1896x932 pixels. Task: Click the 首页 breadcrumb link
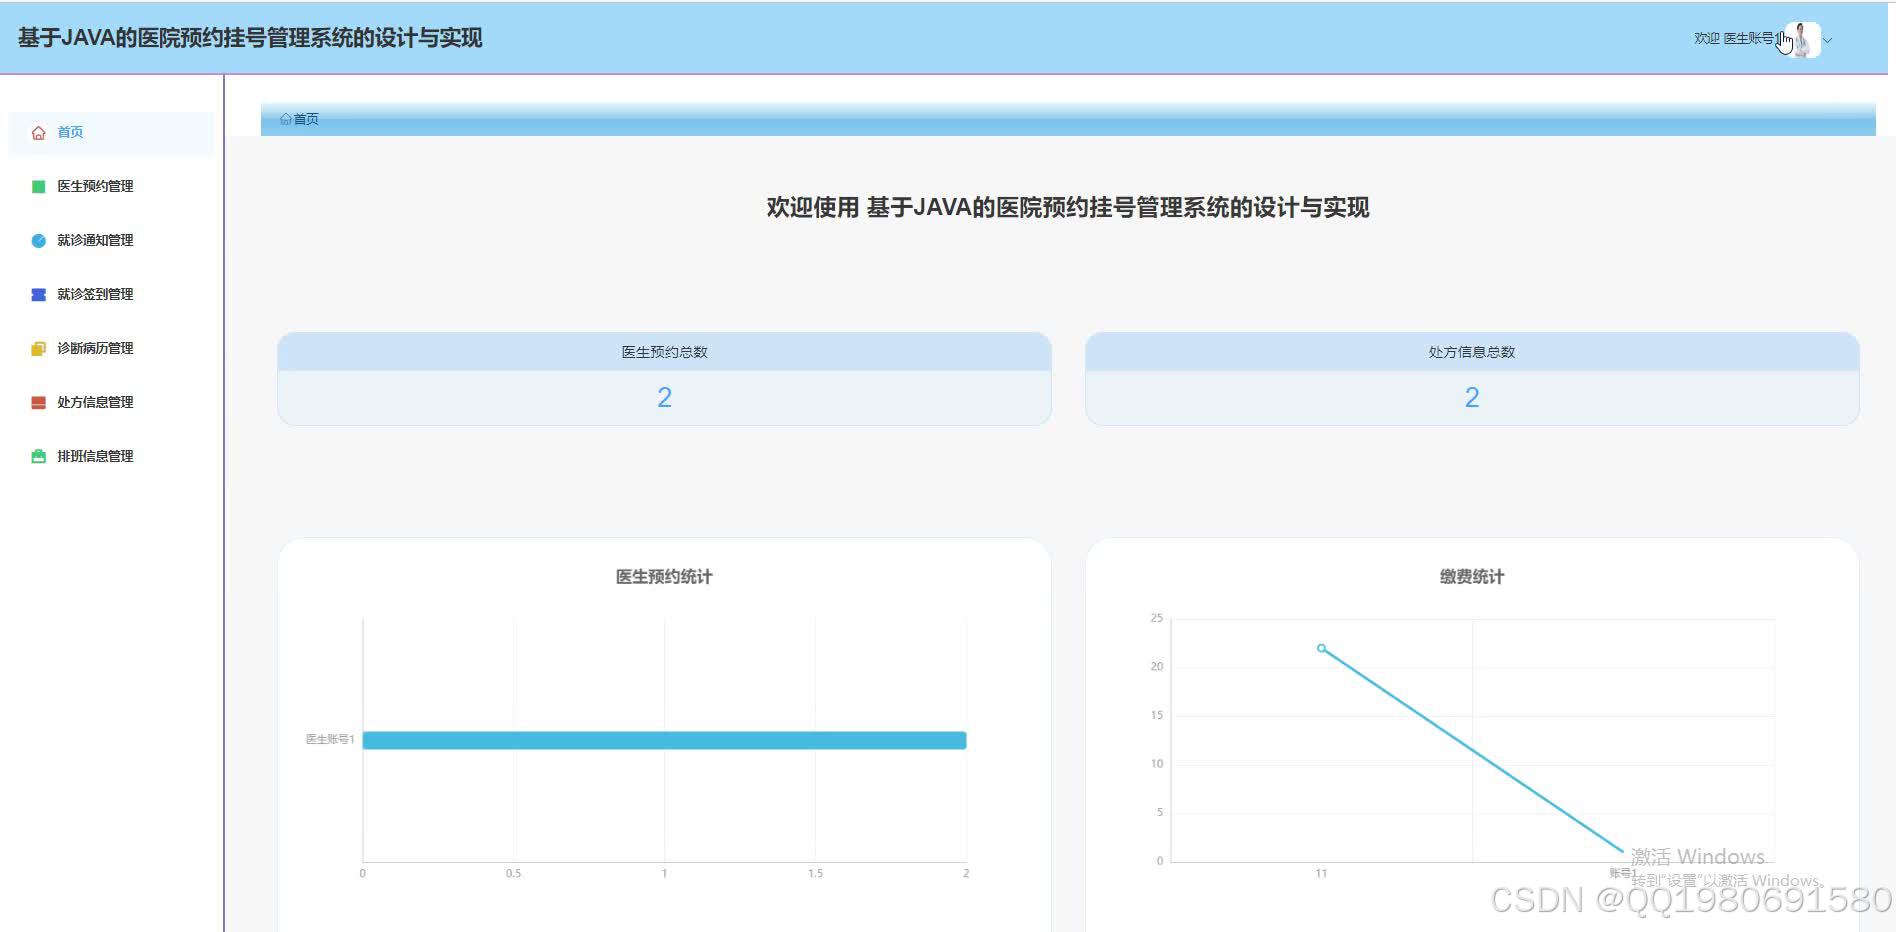pyautogui.click(x=305, y=119)
